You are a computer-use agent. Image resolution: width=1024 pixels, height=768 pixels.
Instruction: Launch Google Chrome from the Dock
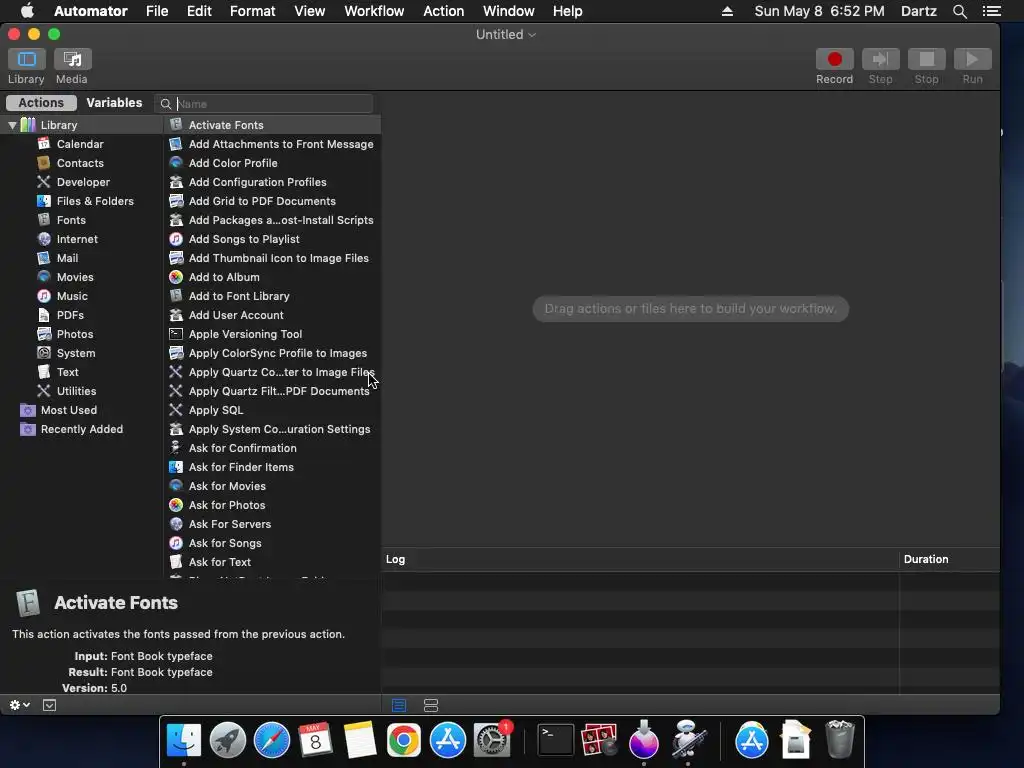coord(404,740)
